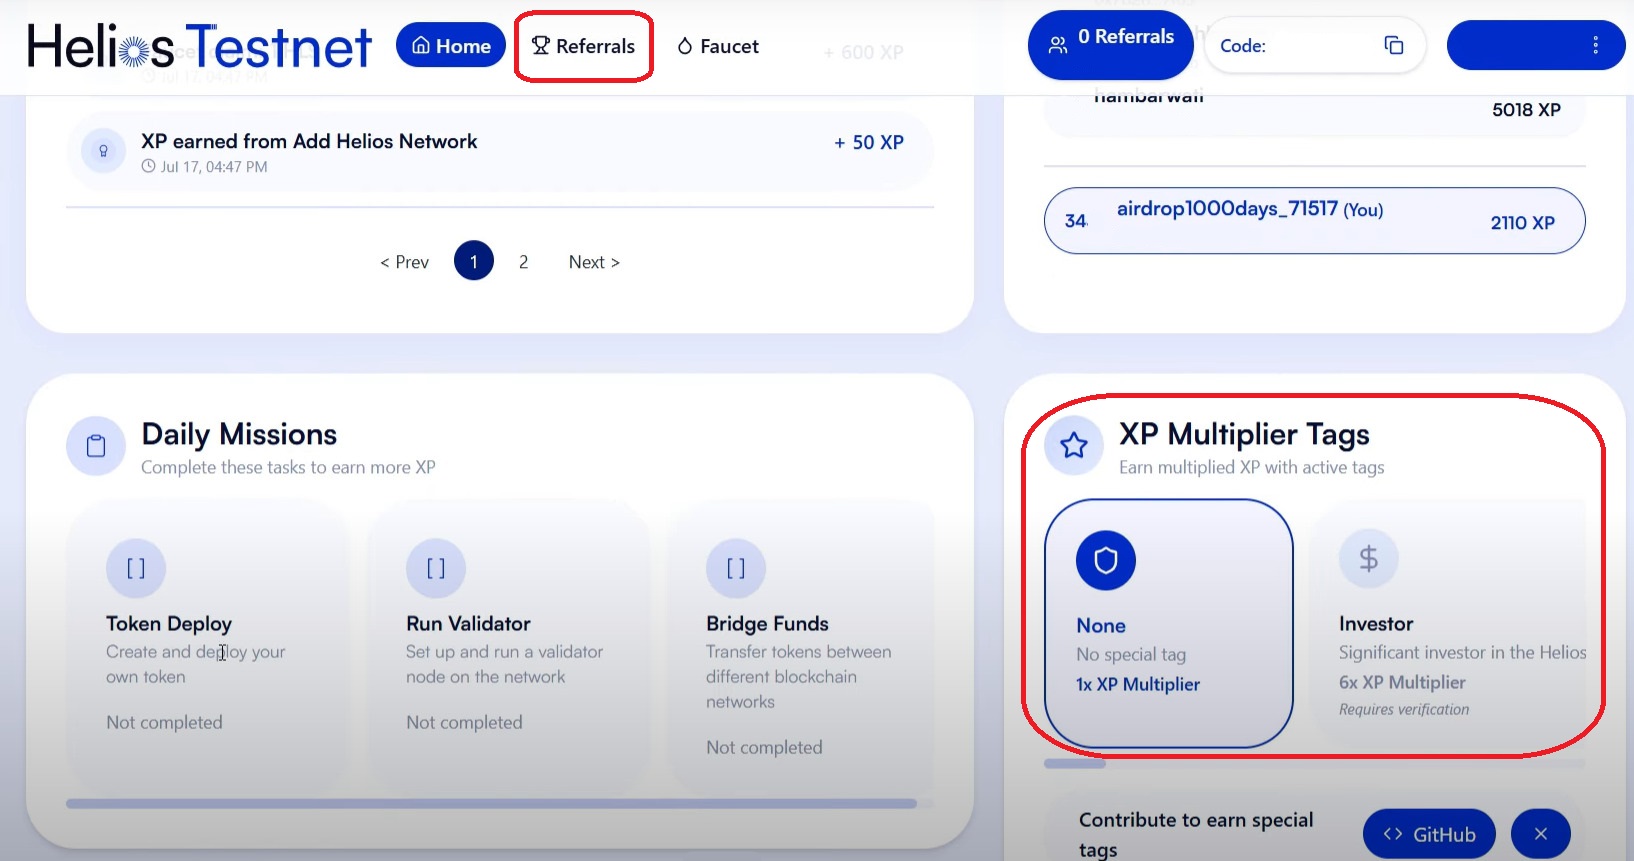The width and height of the screenshot is (1634, 861).
Task: Open the three-dot account menu
Action: [x=1595, y=45]
